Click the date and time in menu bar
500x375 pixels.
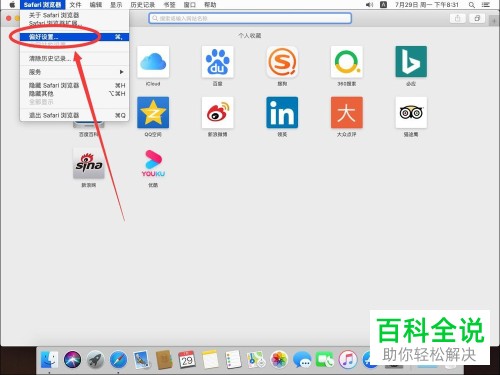click(427, 5)
